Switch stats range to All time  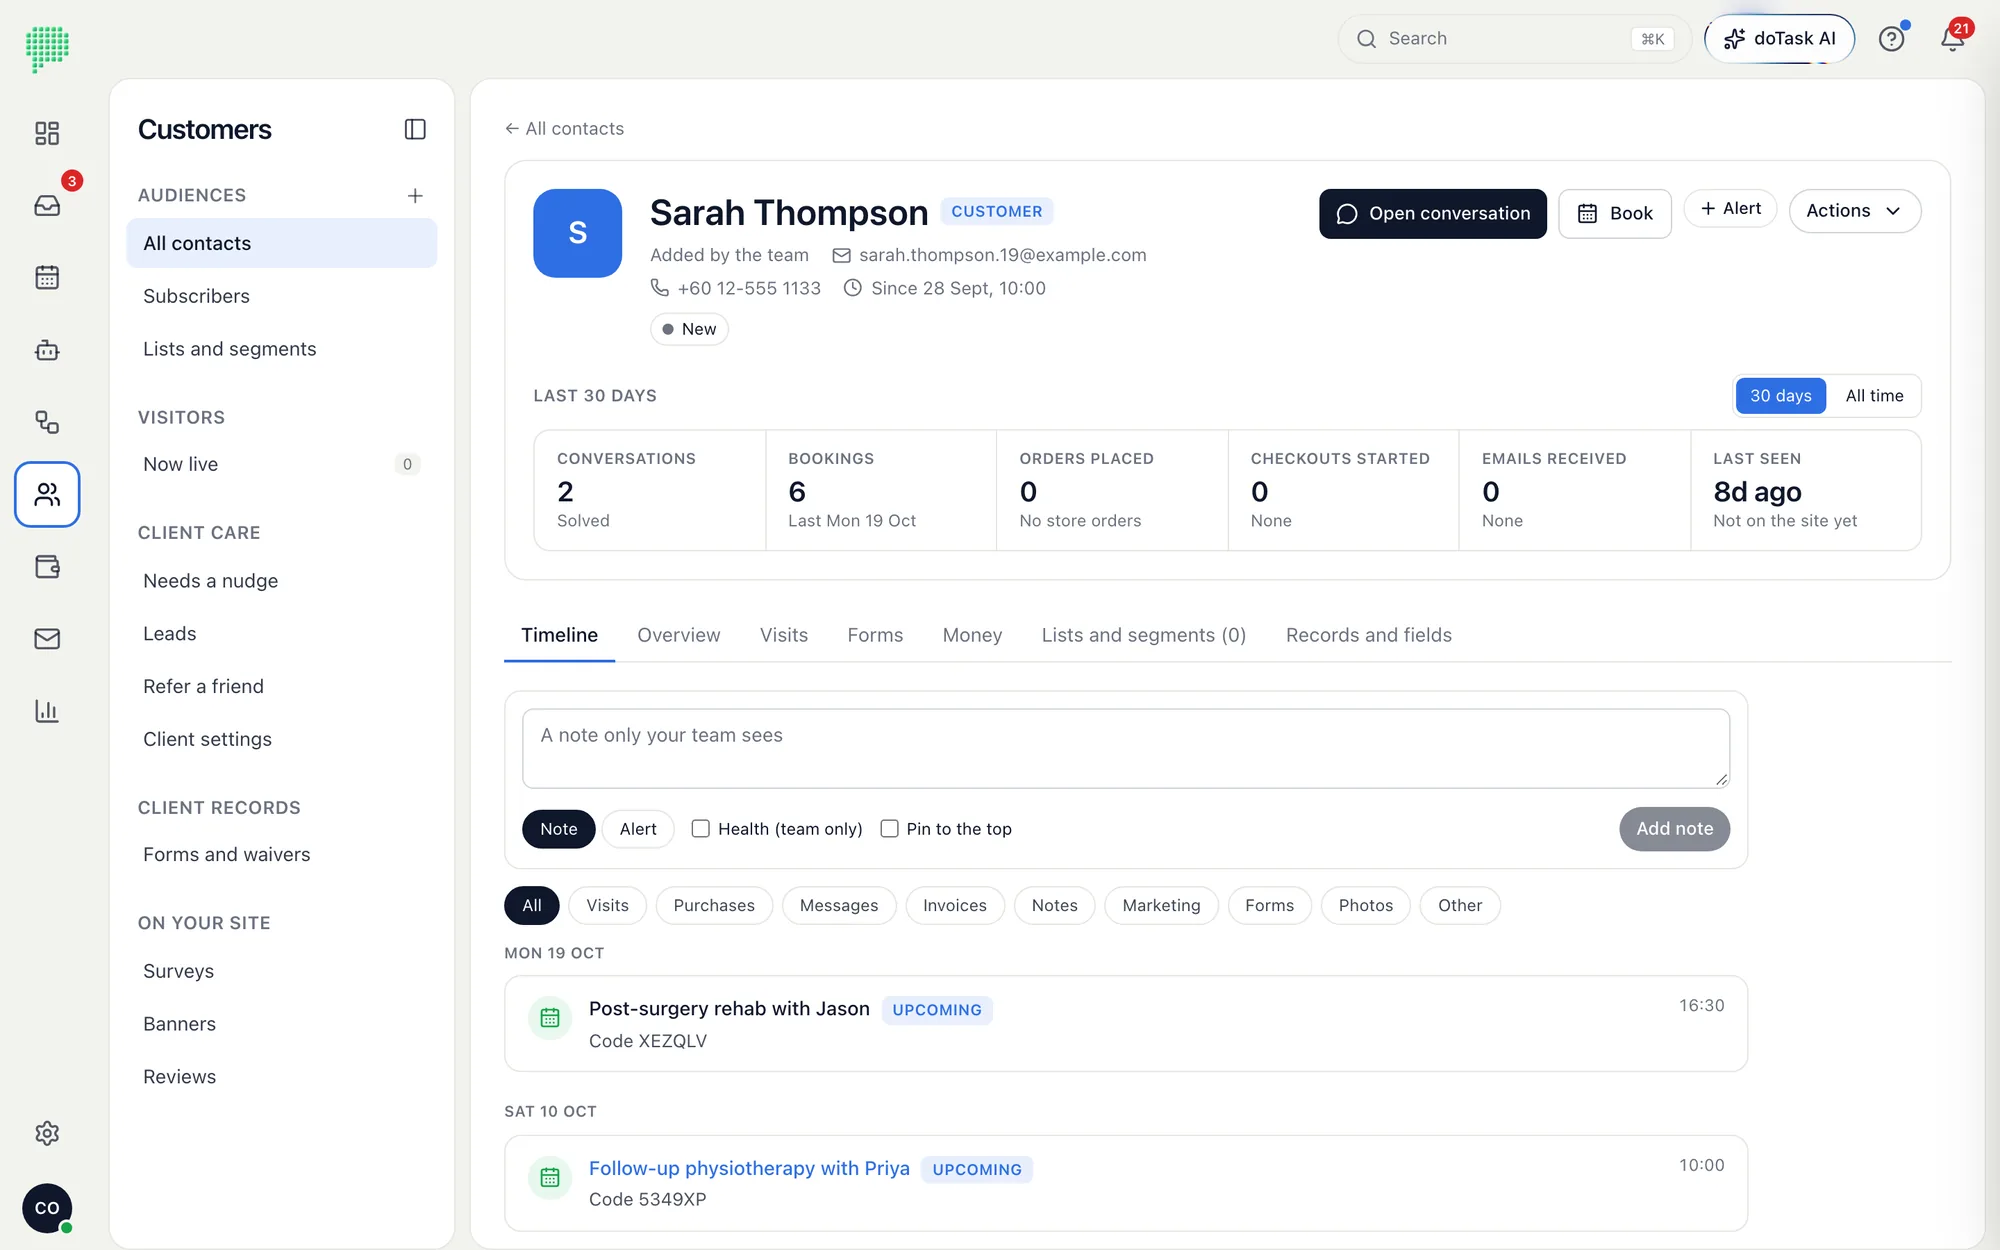[1874, 396]
